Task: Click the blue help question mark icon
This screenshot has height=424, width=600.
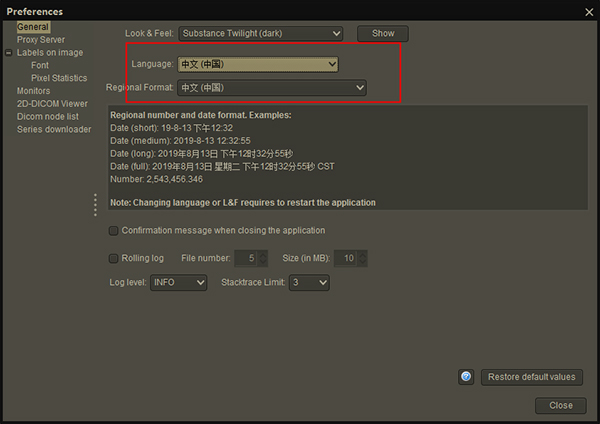Action: 466,377
